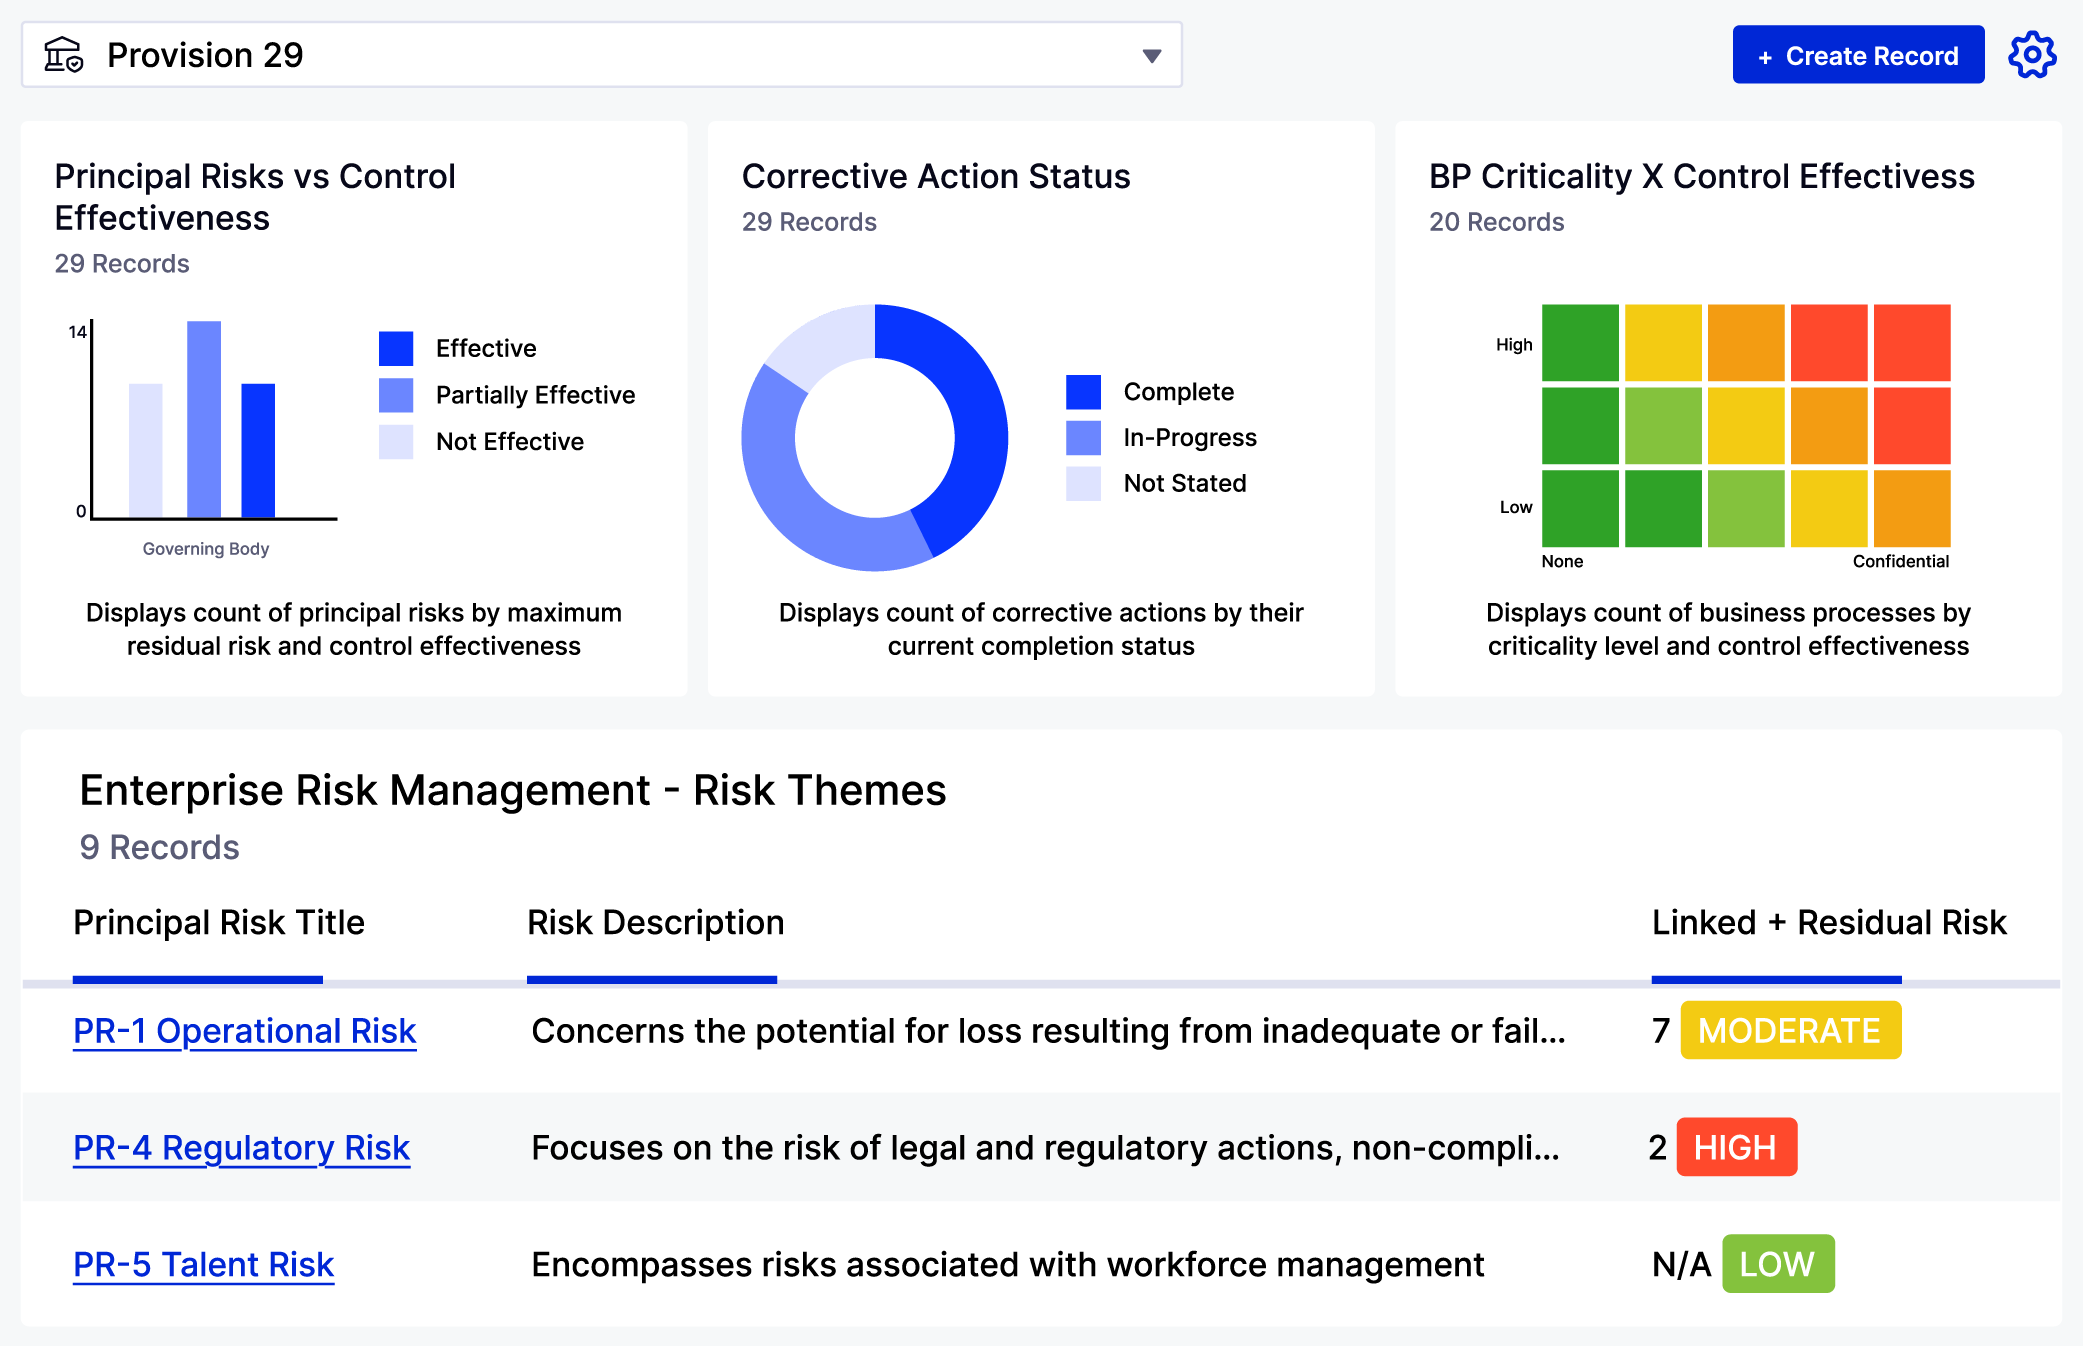Click the Confidential axis label on heatmap
Image resolution: width=2083 pixels, height=1346 pixels.
pyautogui.click(x=1901, y=562)
